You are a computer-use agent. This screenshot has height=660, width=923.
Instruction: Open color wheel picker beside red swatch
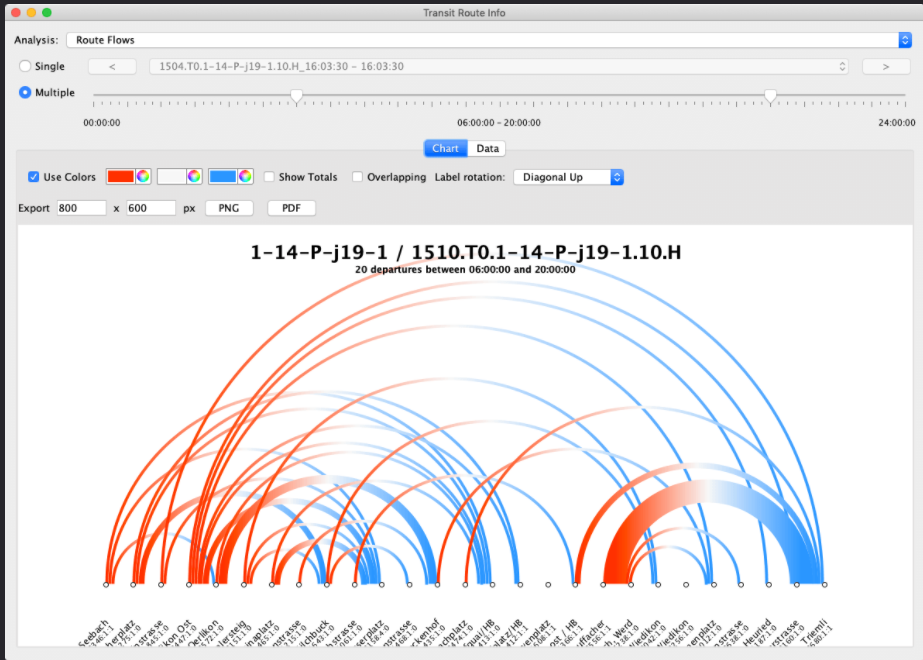click(x=143, y=177)
